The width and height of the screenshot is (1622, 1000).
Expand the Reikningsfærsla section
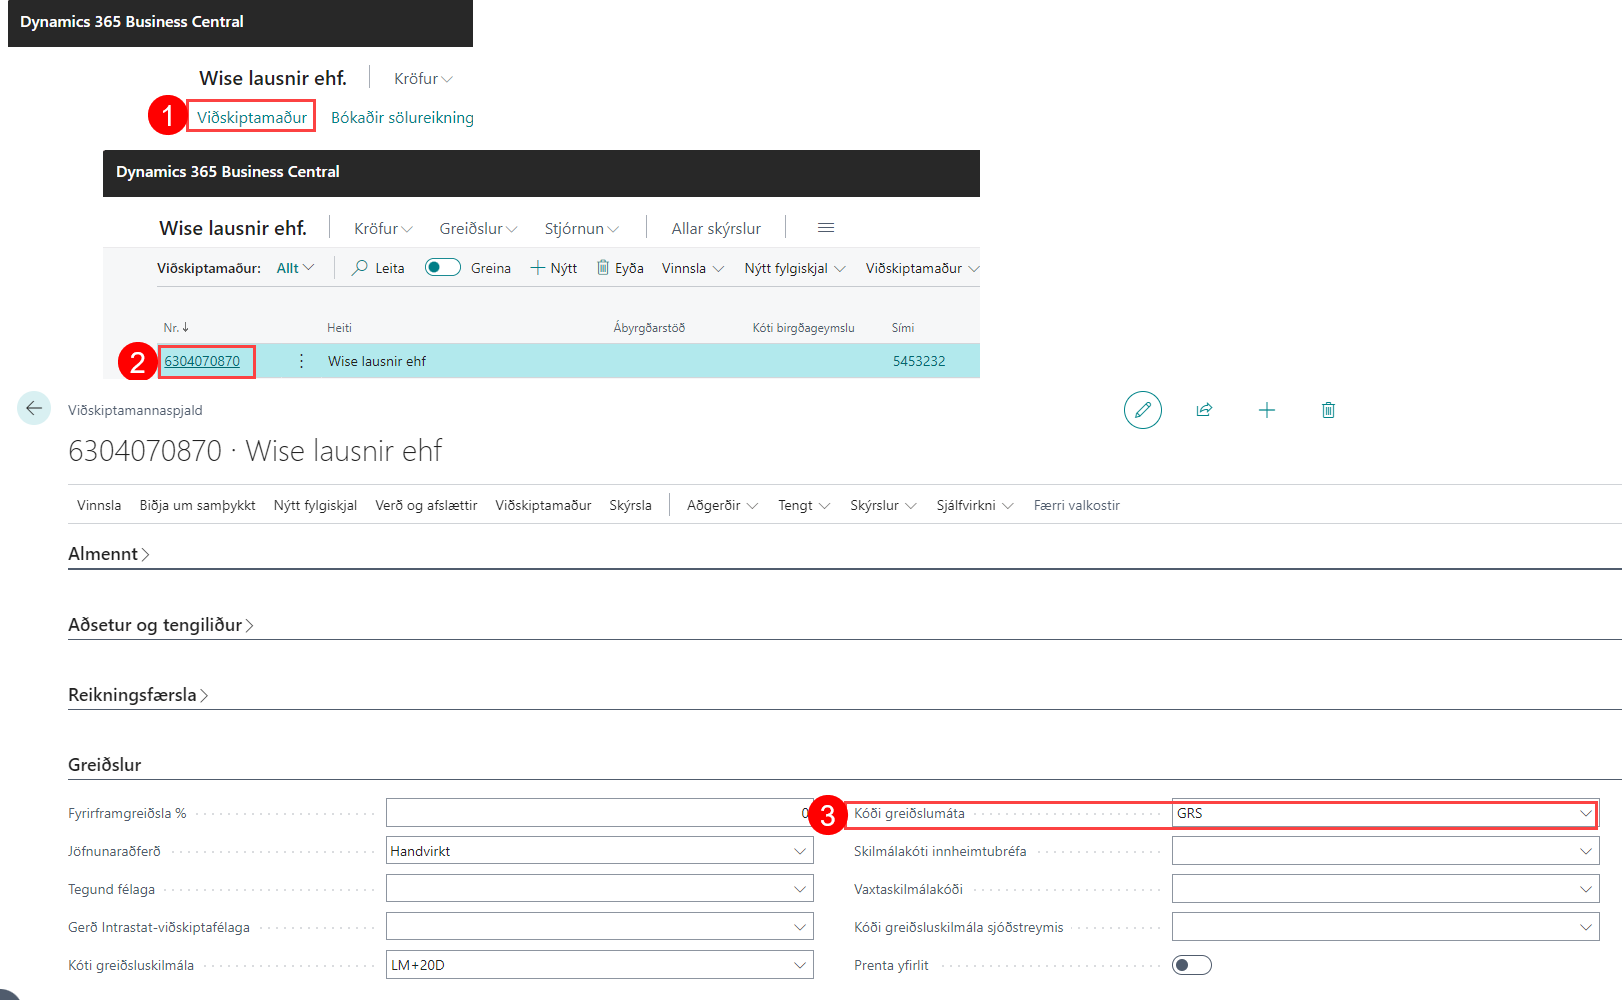coord(137,695)
